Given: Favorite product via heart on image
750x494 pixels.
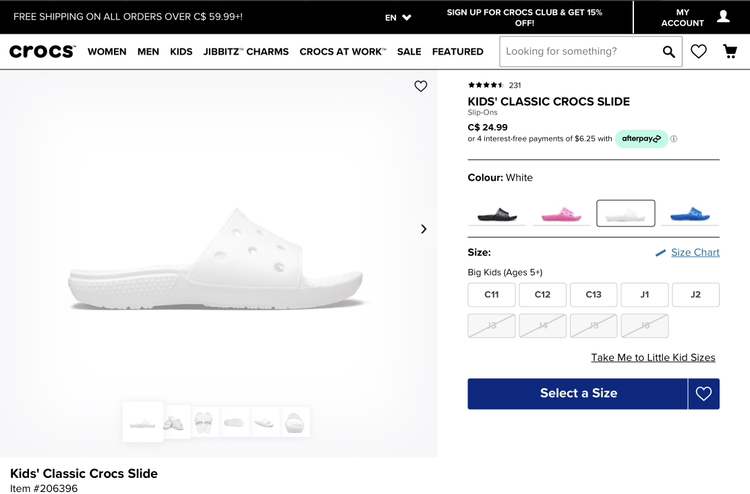Looking at the screenshot, I should pyautogui.click(x=420, y=86).
